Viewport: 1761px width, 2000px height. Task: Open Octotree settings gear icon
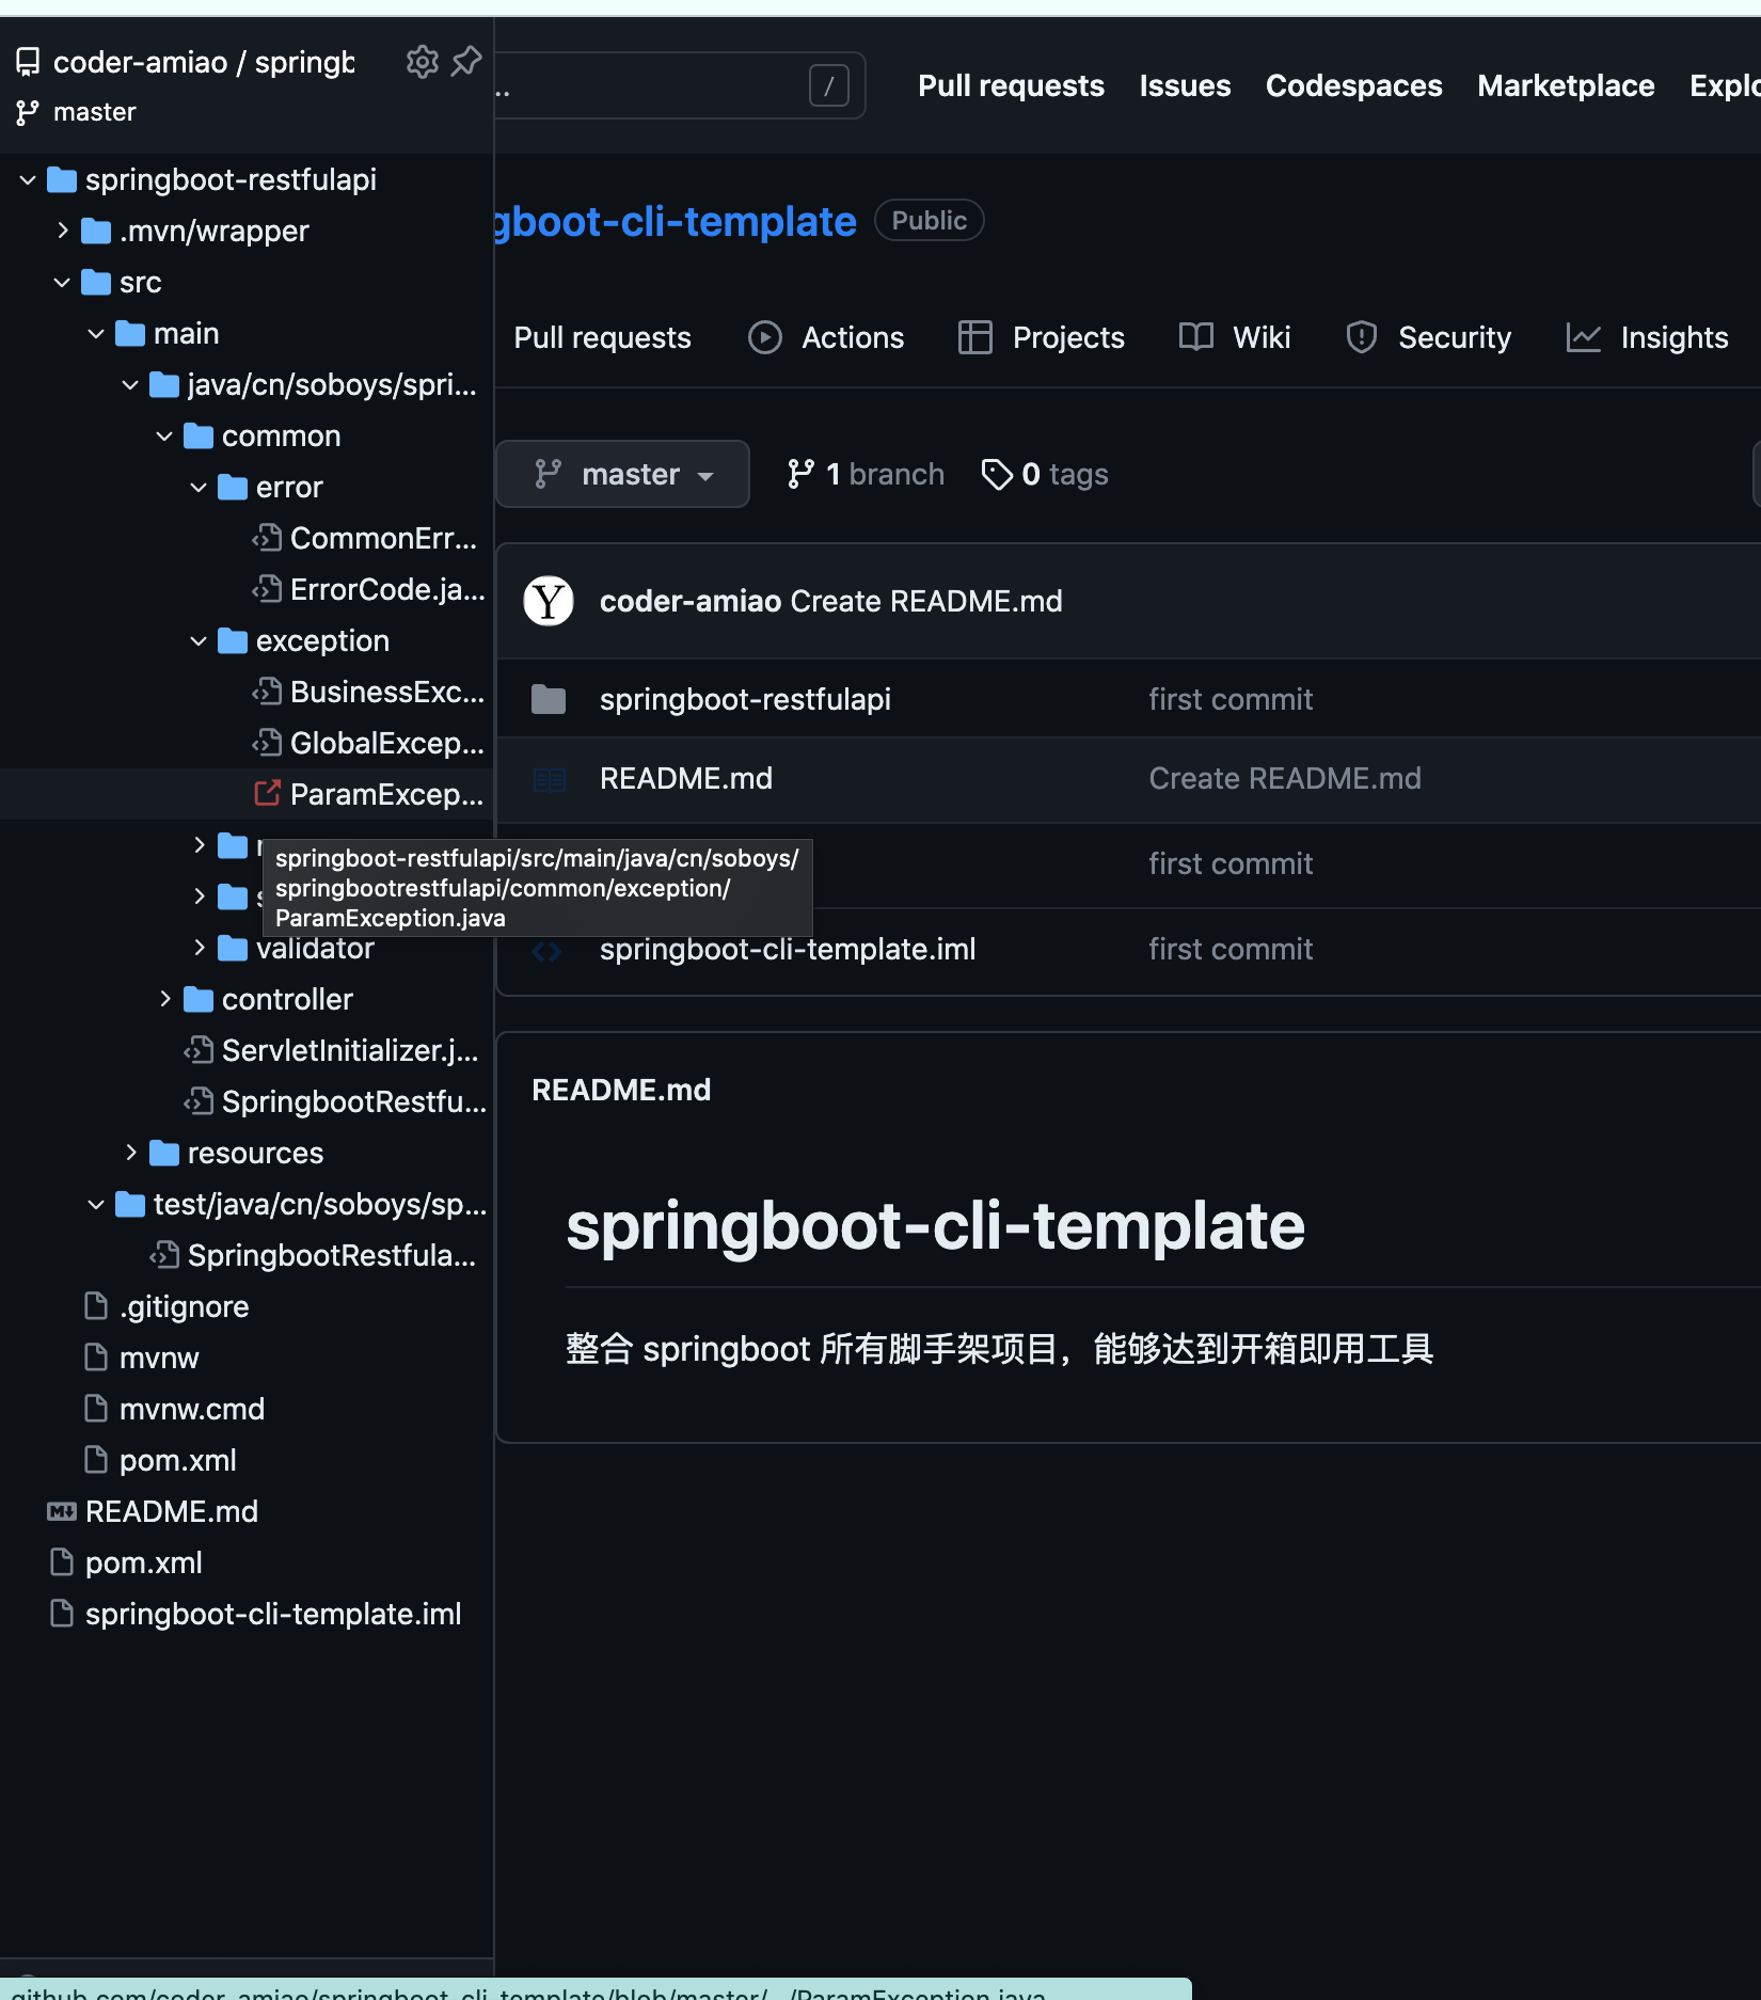[x=422, y=62]
